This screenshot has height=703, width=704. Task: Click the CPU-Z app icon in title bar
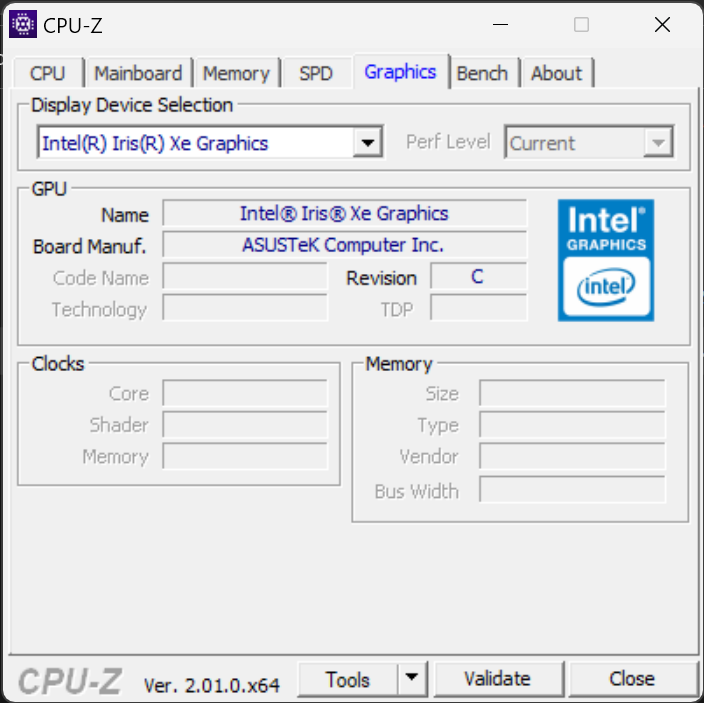click(23, 24)
